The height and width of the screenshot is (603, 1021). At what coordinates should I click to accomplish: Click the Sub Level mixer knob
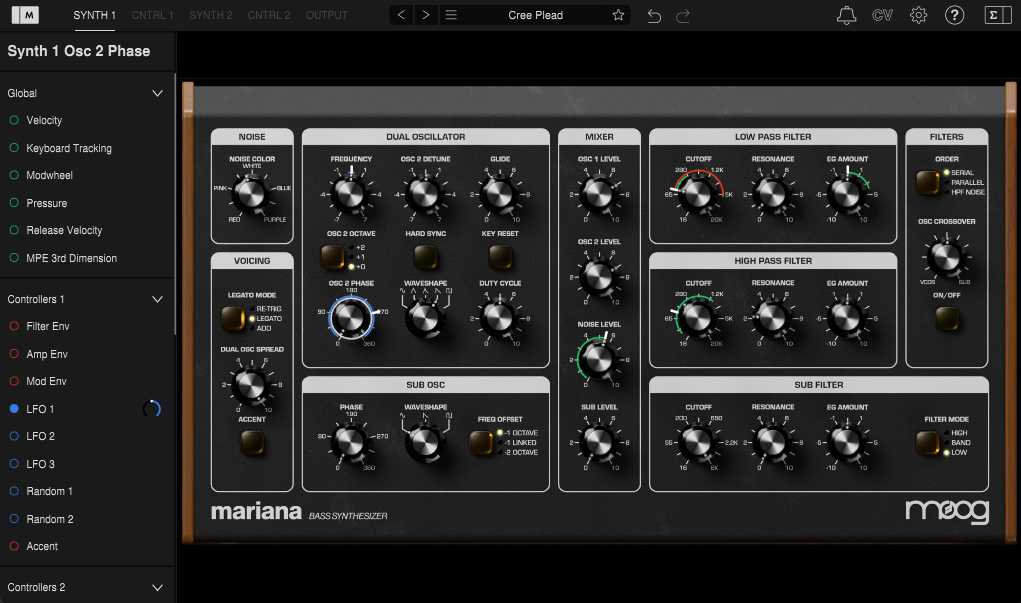coord(599,442)
